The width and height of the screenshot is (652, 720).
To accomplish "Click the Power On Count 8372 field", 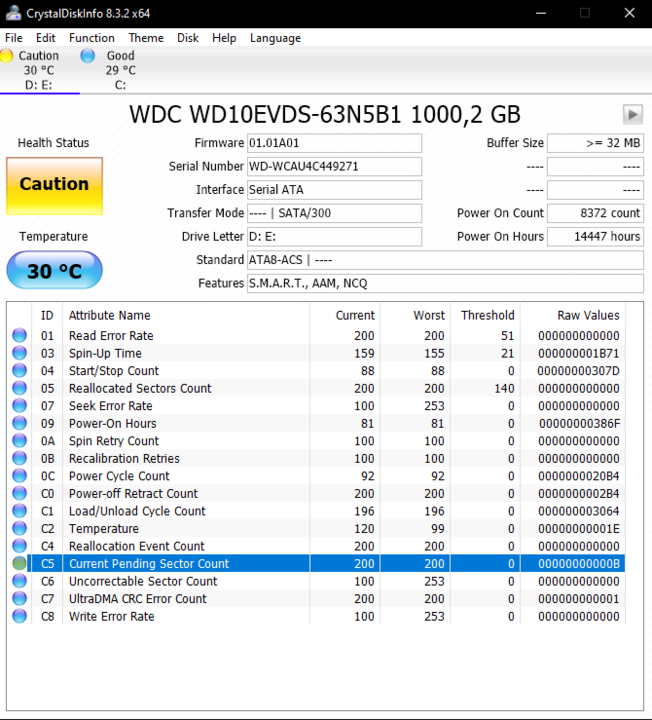I will (596, 213).
